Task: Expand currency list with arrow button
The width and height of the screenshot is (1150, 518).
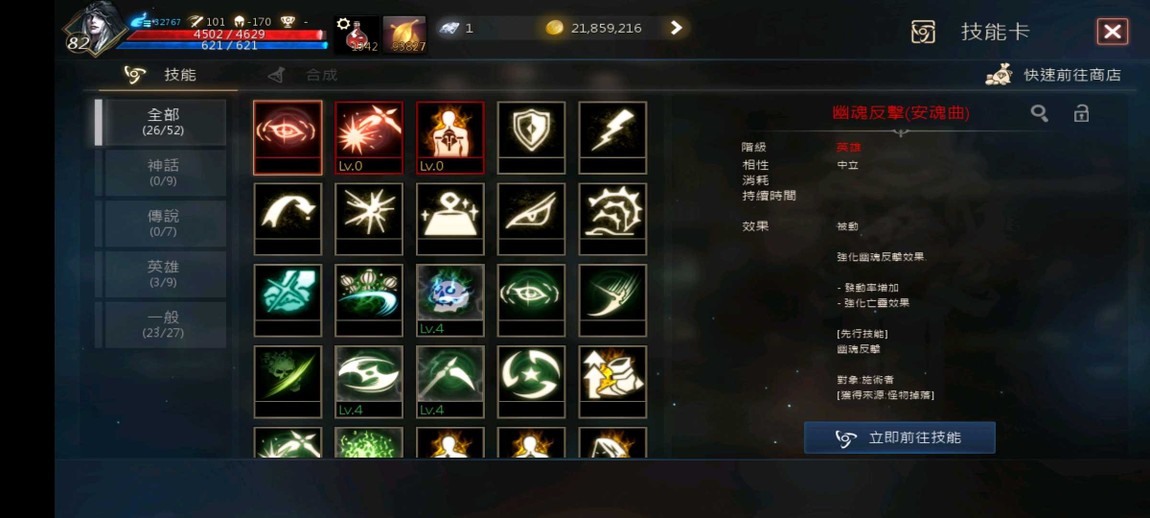Action: [676, 28]
